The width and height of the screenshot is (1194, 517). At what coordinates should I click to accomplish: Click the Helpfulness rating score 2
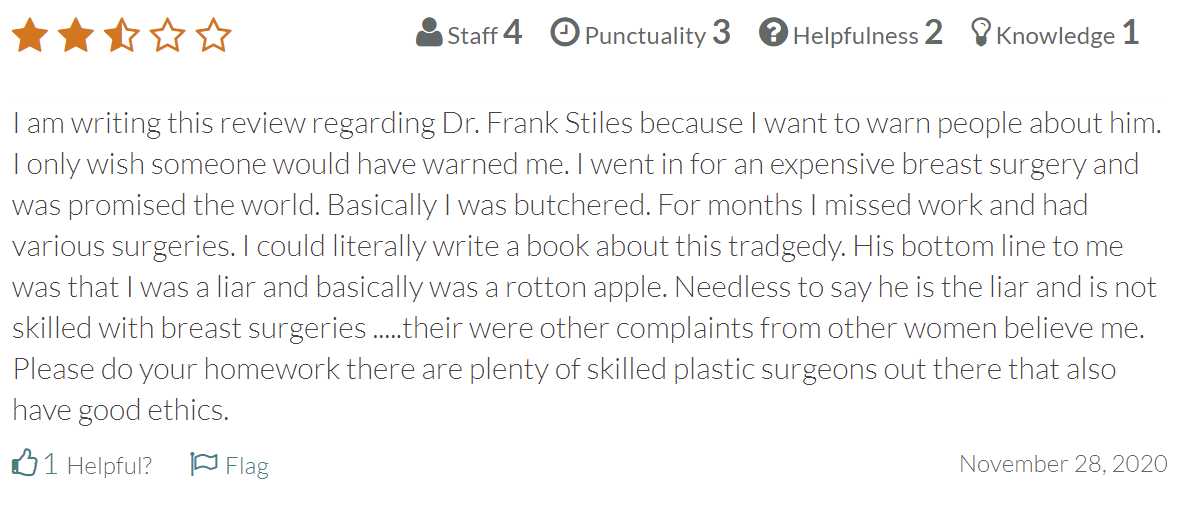coord(933,34)
